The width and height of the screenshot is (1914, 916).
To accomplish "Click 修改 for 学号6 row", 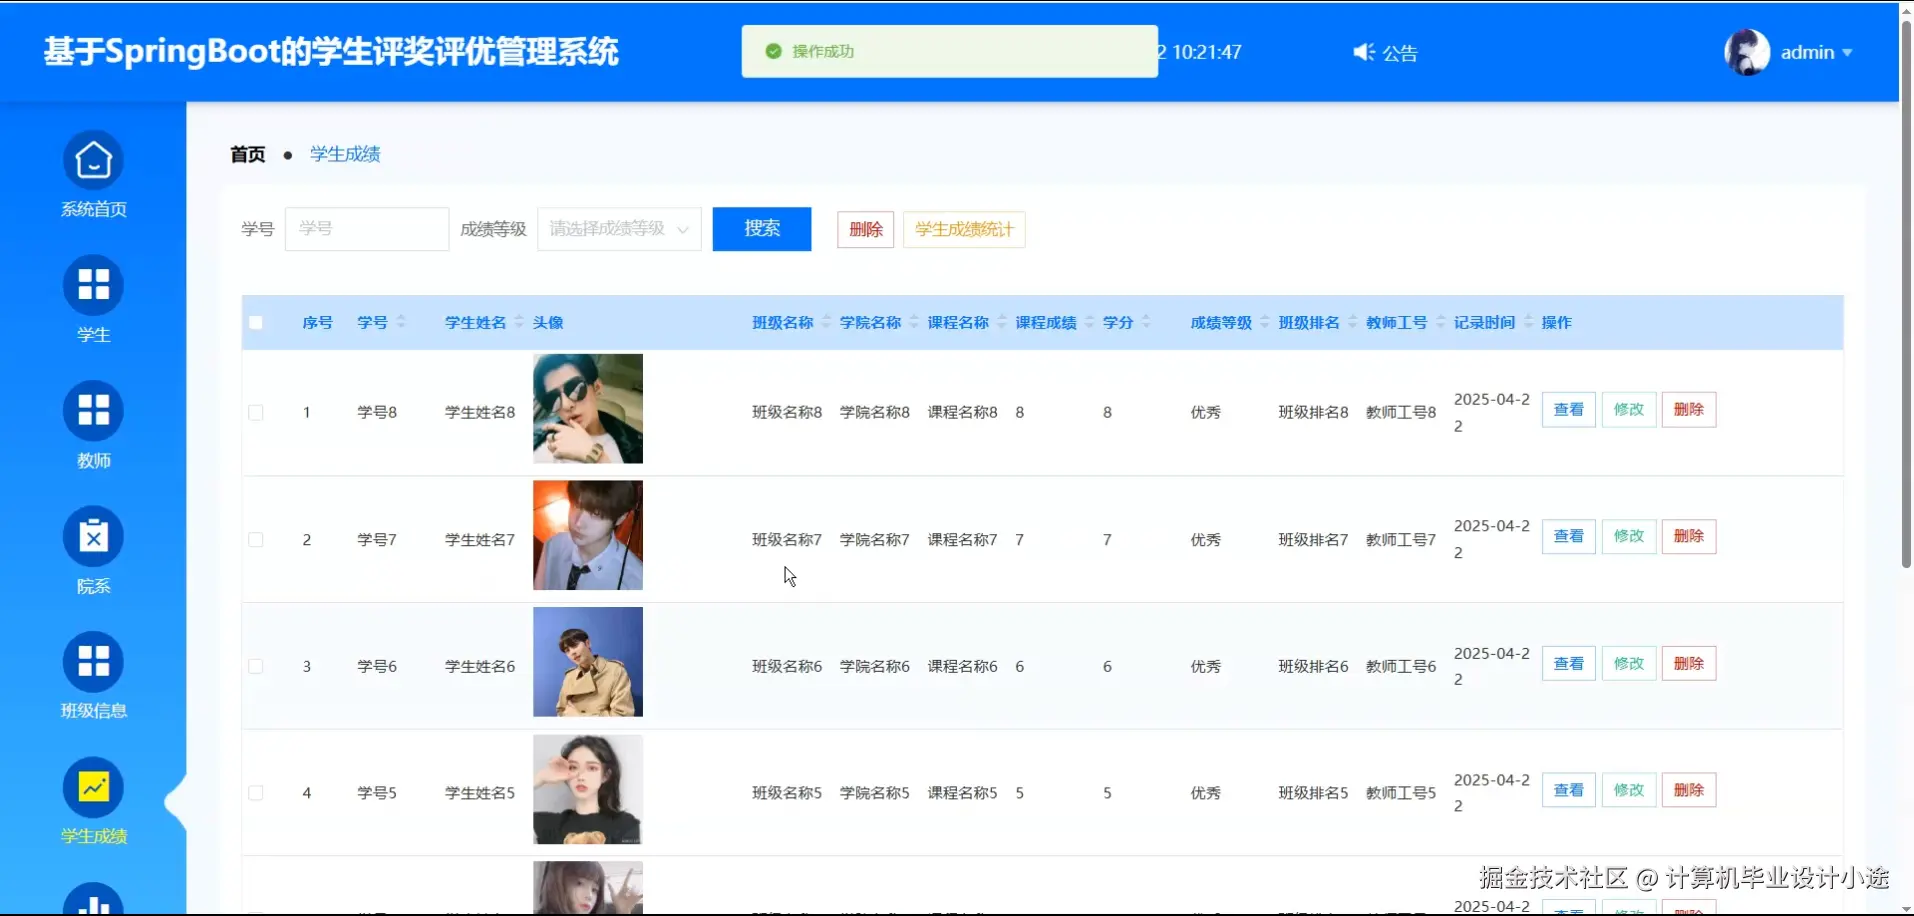I will pos(1629,664).
